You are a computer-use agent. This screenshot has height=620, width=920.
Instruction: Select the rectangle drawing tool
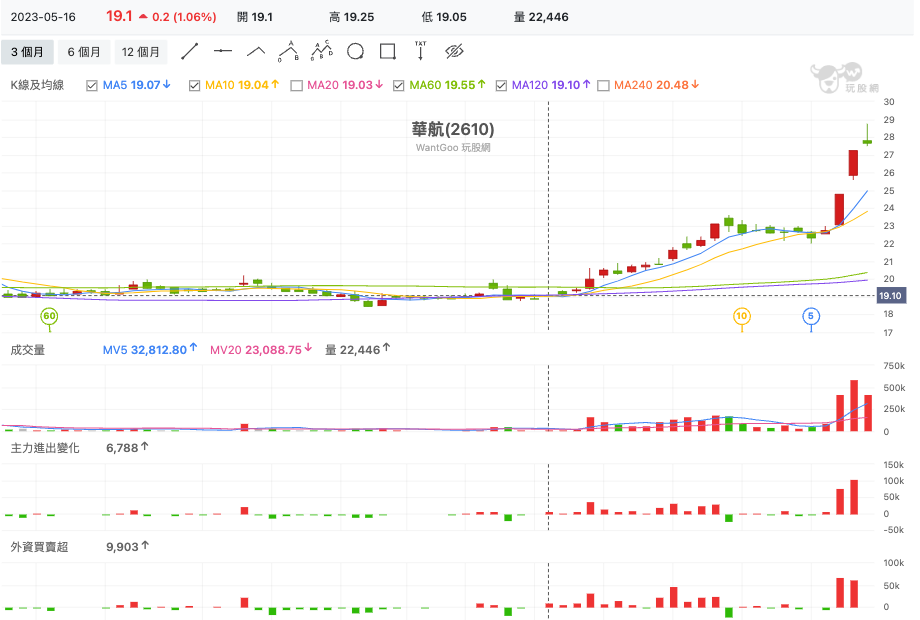(x=388, y=52)
